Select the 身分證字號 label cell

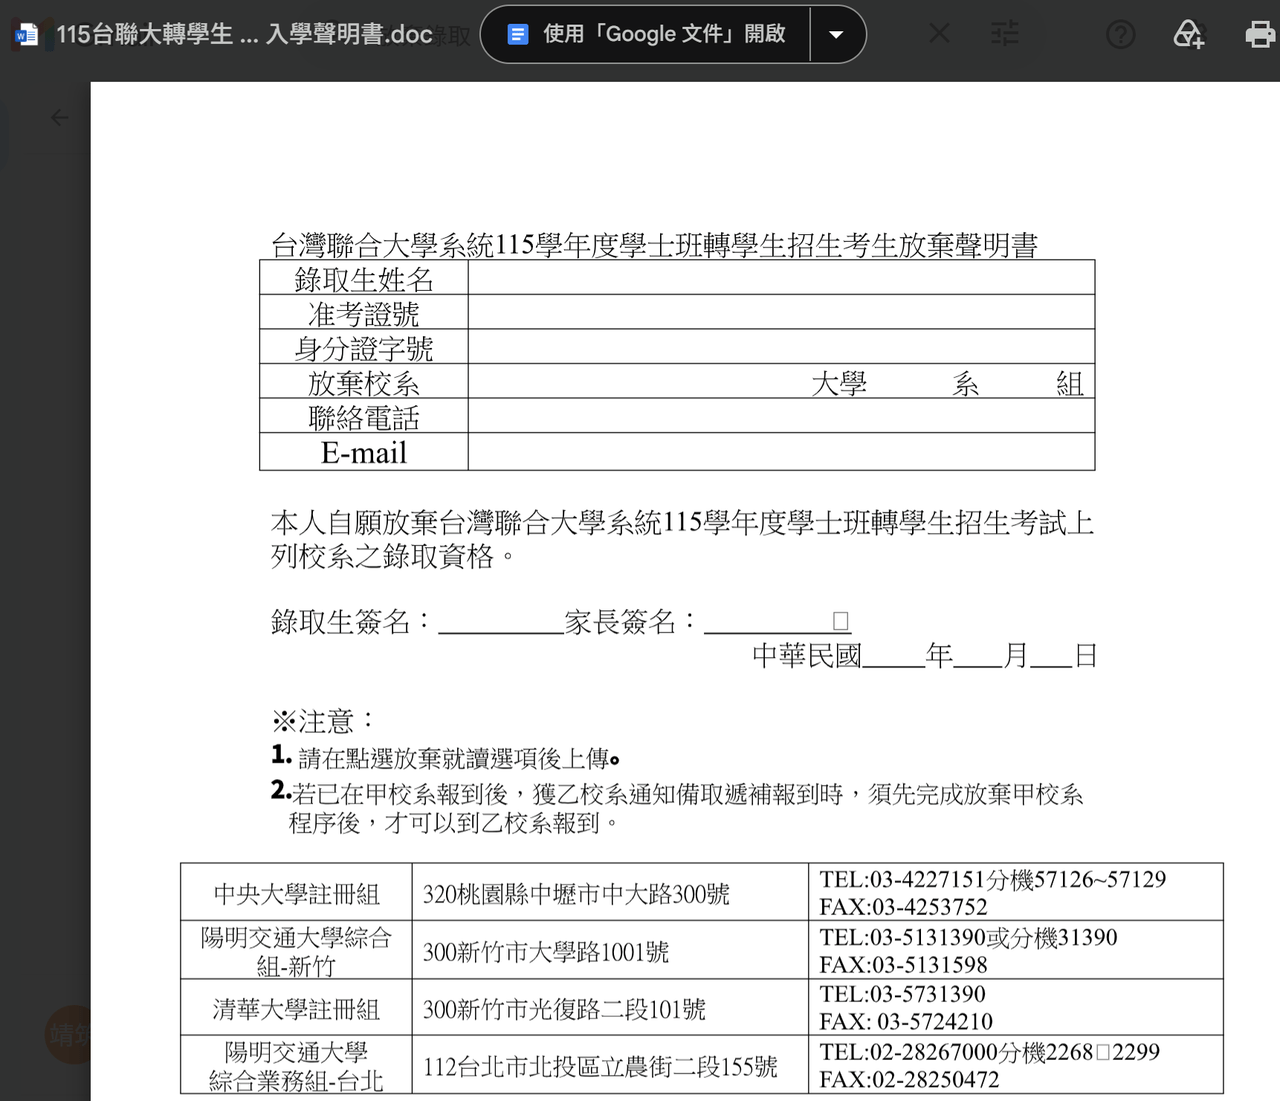coord(364,347)
